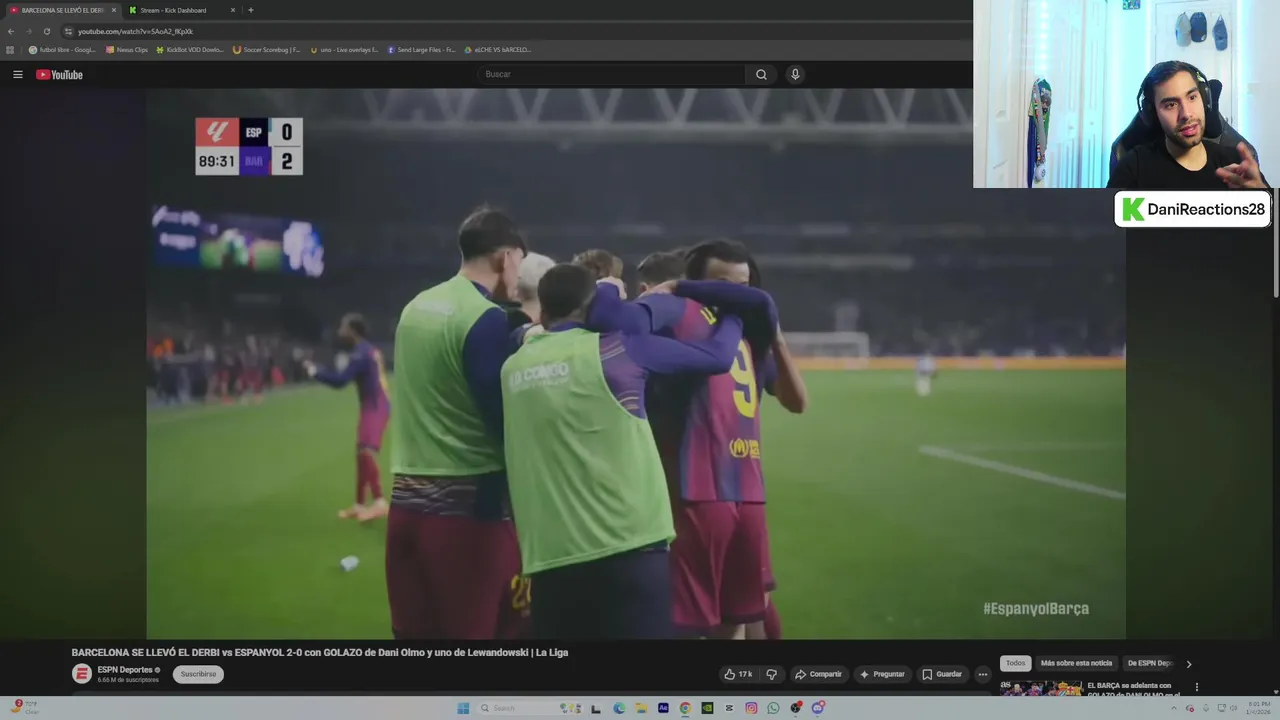Image resolution: width=1280 pixels, height=720 pixels.
Task: Open the weather widget on the taskbar
Action: click(x=24, y=707)
